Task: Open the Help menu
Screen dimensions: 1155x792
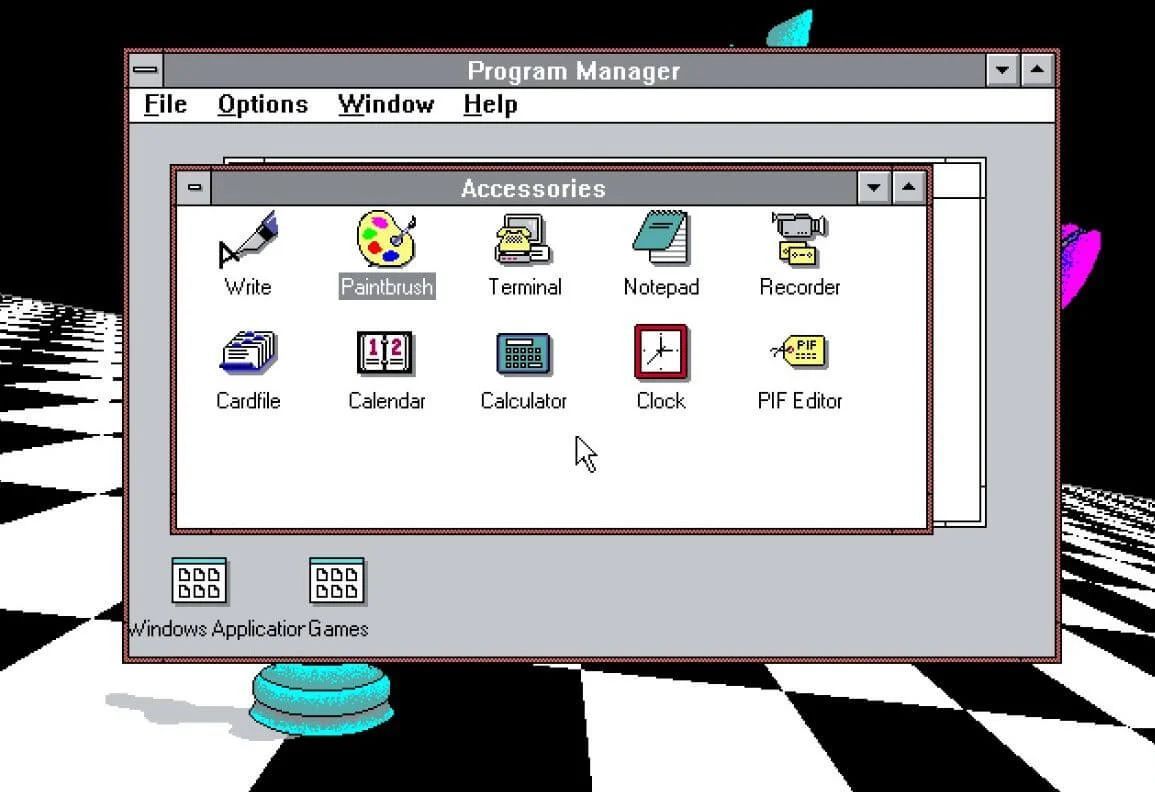Action: (490, 105)
